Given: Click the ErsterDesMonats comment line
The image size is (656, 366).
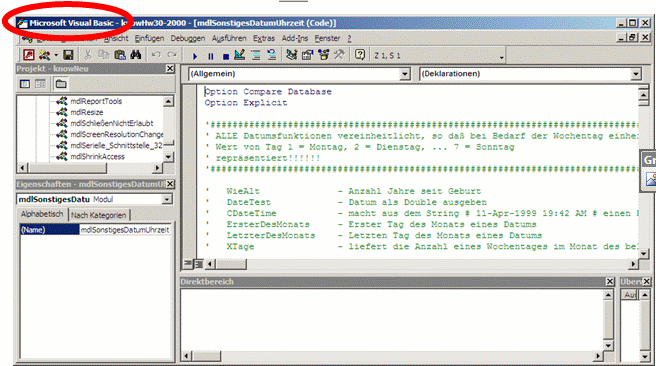Looking at the screenshot, I should [x=371, y=224].
